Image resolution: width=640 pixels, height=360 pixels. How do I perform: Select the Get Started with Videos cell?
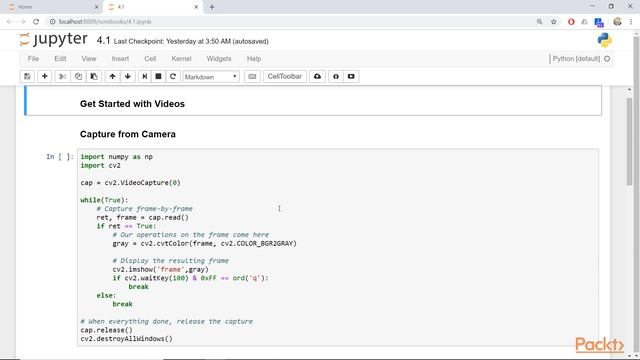pos(313,101)
